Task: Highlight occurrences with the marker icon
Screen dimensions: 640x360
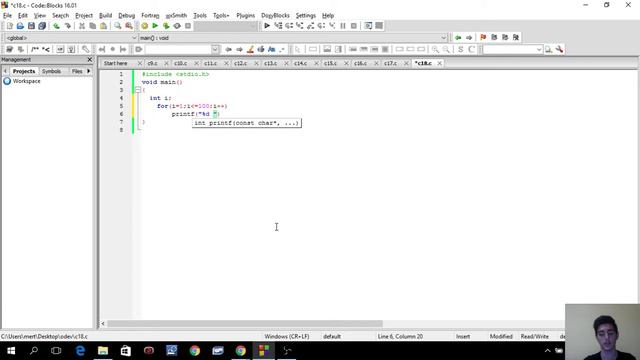Action: [250, 49]
